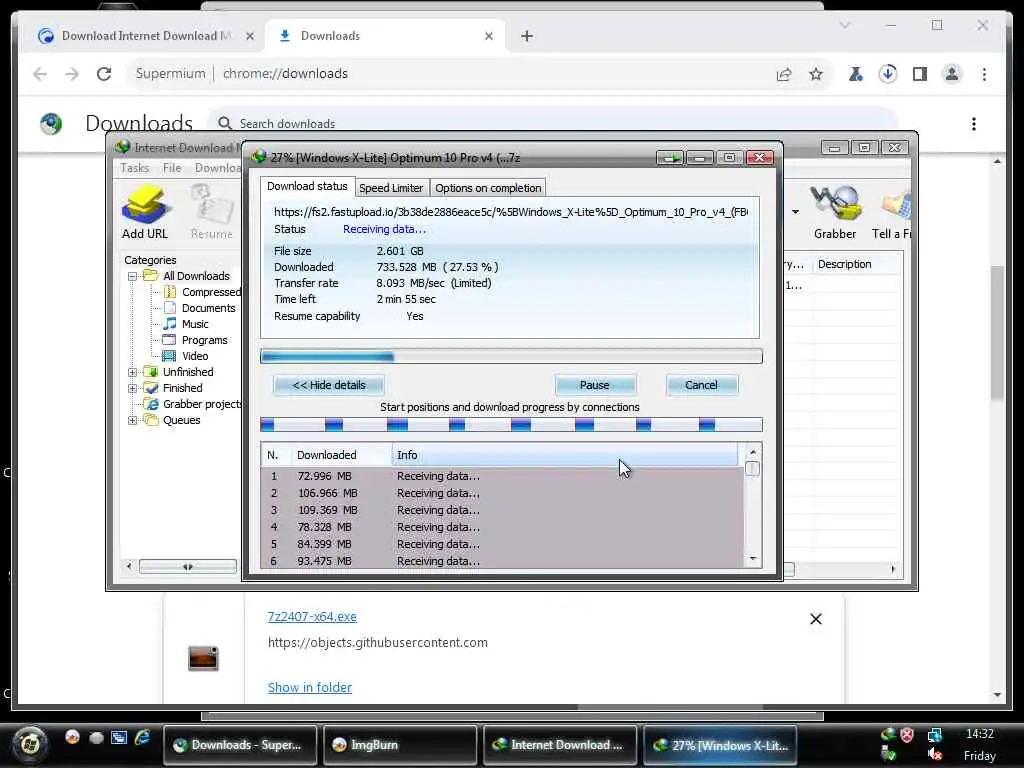
Task: Open the browser downloads toolbar icon
Action: (887, 74)
